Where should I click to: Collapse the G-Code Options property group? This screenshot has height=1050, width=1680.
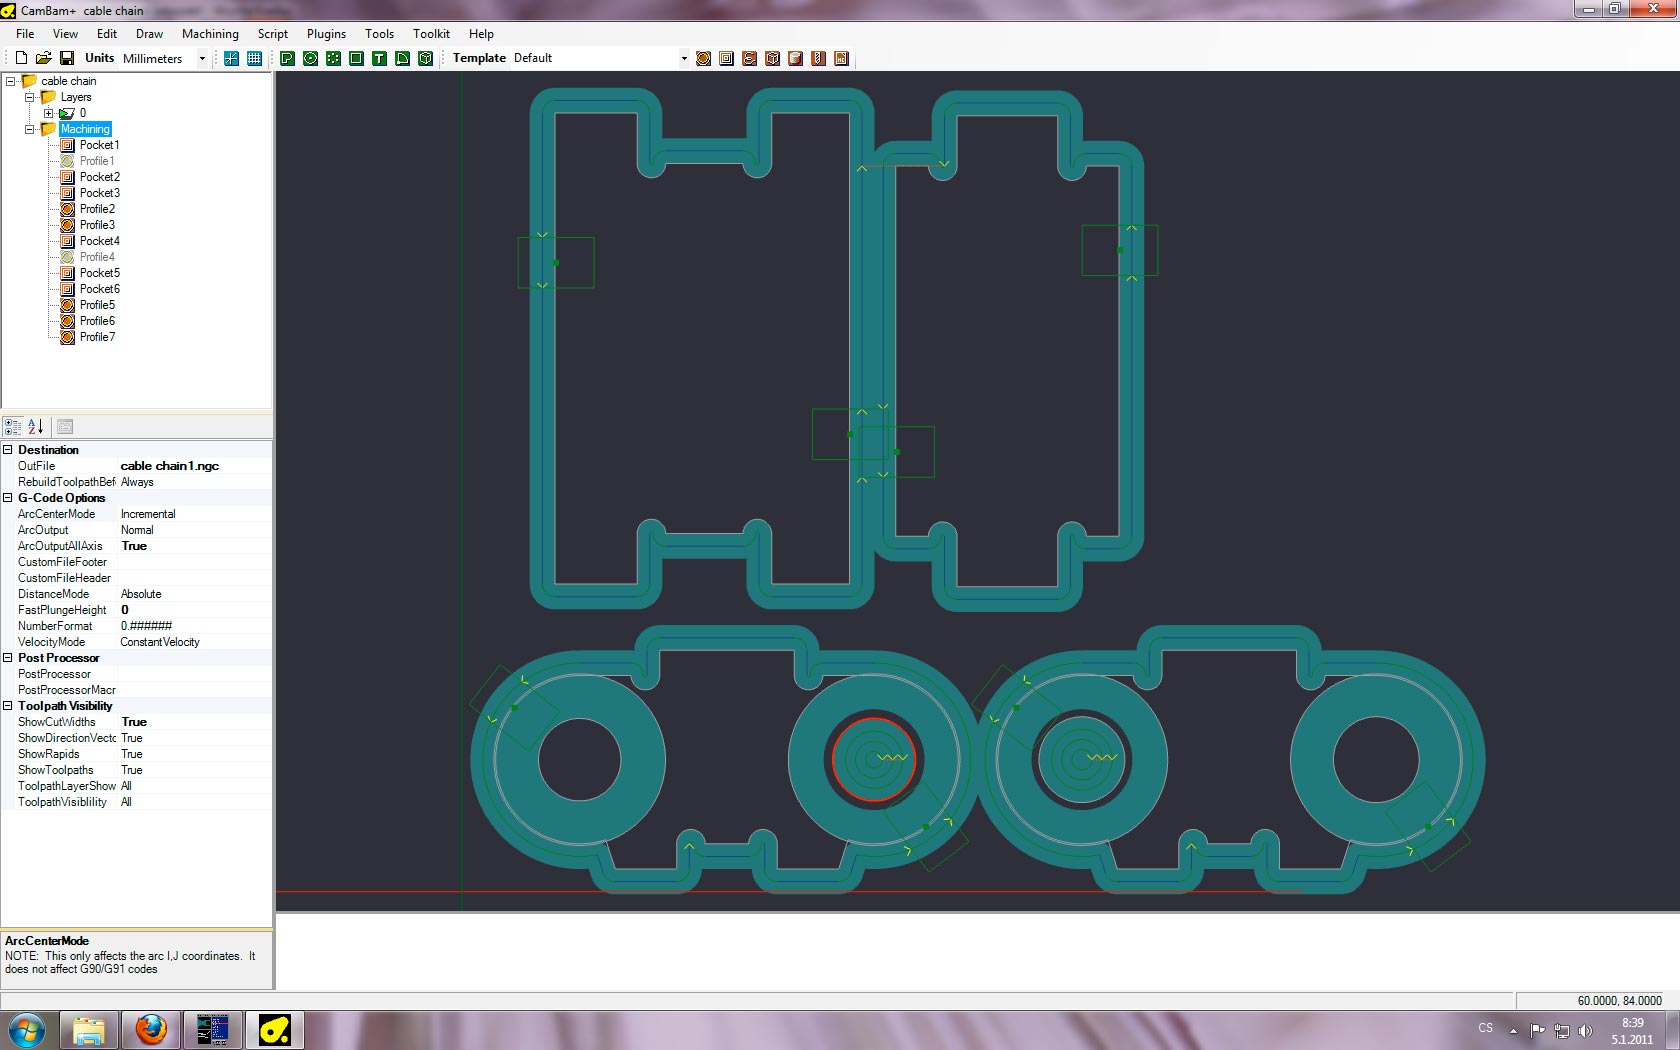pyautogui.click(x=8, y=498)
